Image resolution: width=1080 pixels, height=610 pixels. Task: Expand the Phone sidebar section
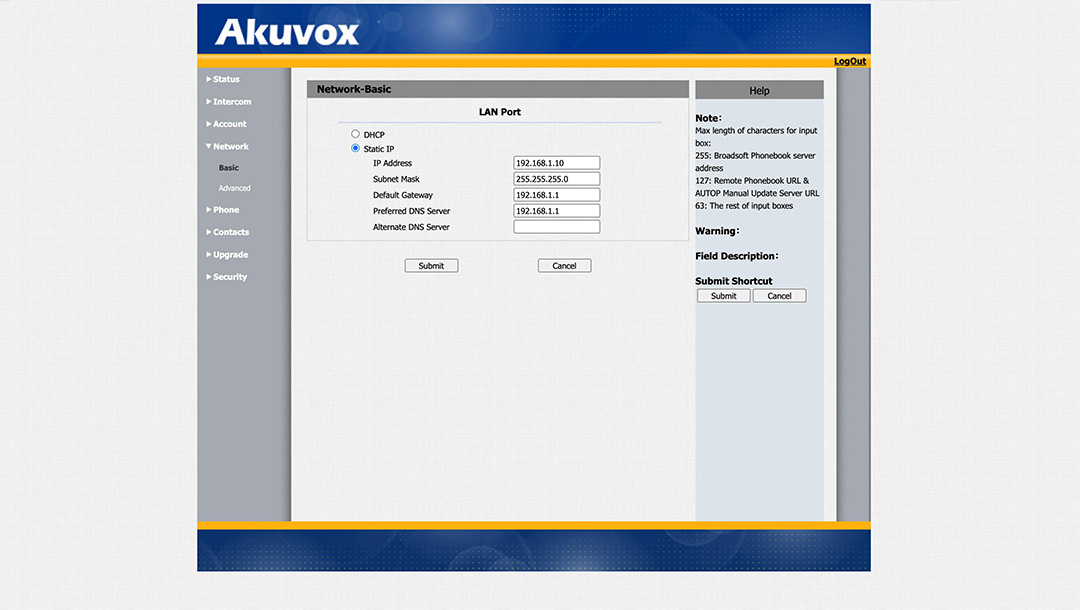pyautogui.click(x=225, y=210)
